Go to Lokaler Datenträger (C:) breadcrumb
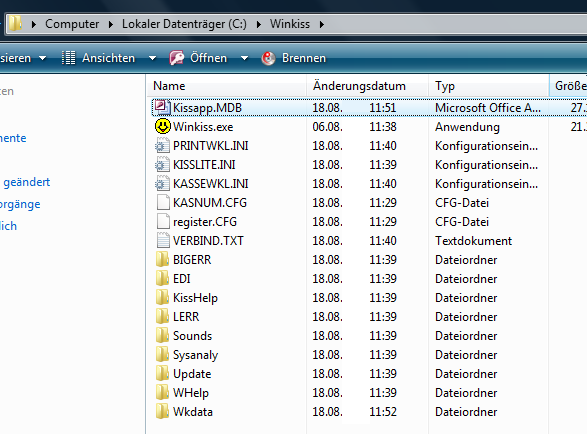 (x=184, y=24)
